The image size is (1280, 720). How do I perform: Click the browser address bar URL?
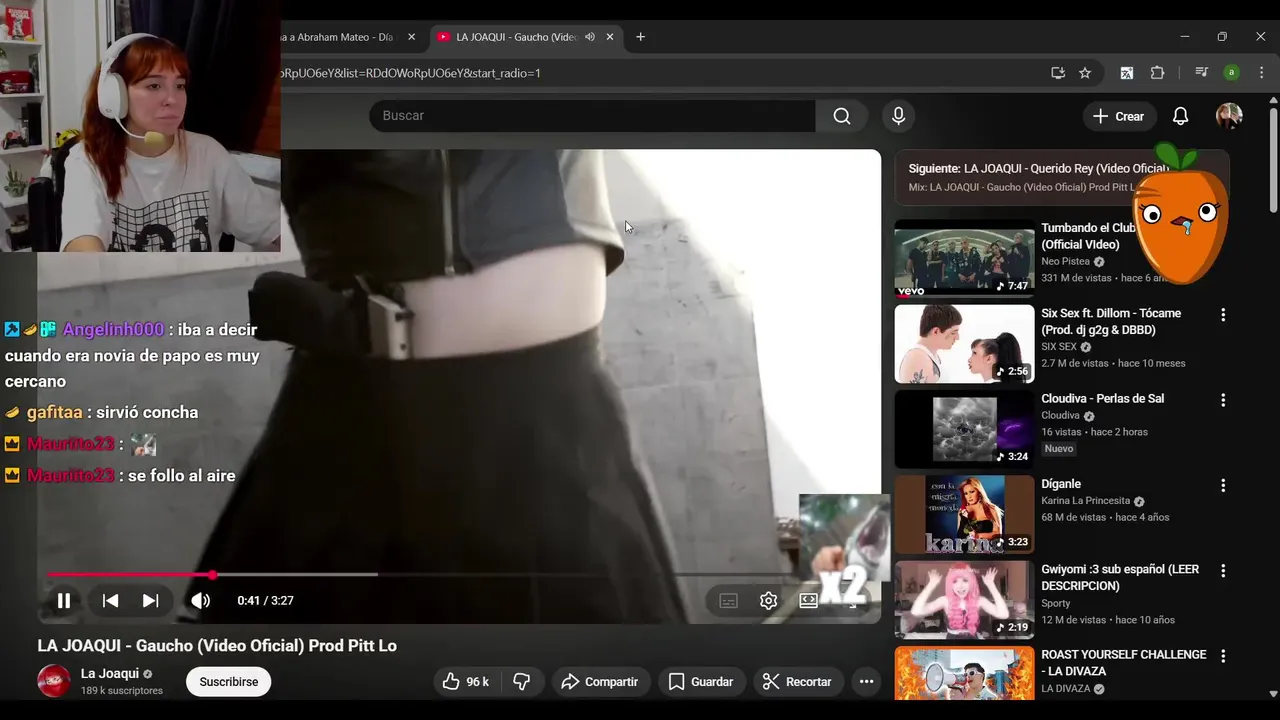click(x=411, y=73)
